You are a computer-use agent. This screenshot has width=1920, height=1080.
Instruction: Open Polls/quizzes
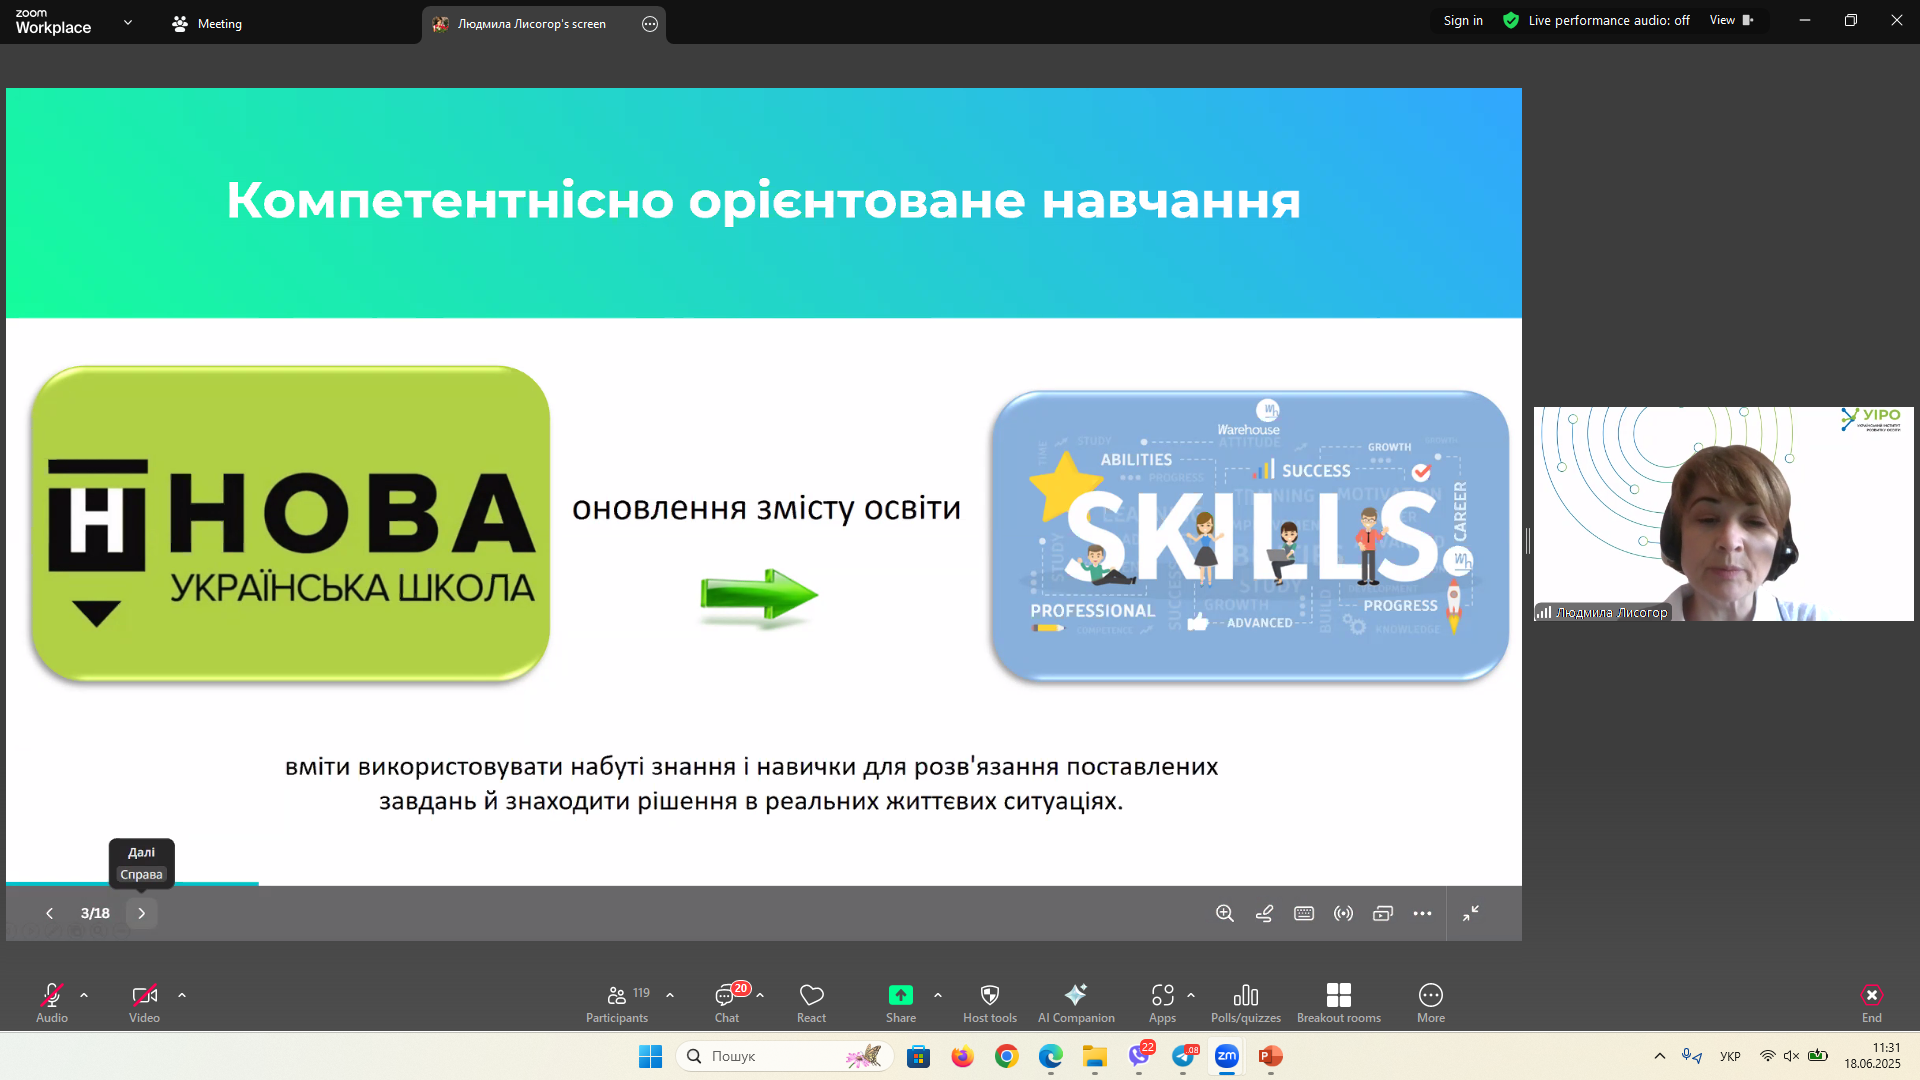[x=1246, y=1002]
